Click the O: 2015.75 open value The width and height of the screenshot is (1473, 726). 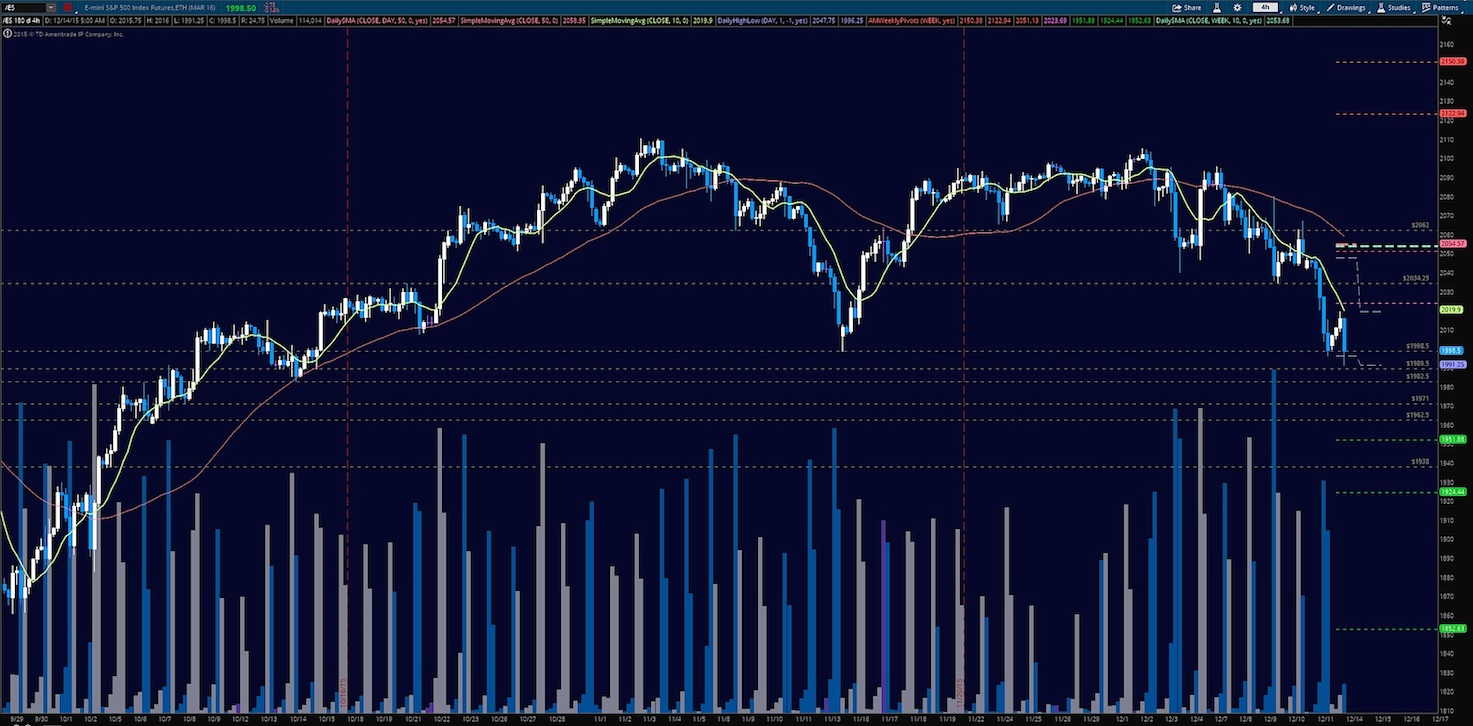click(x=126, y=21)
